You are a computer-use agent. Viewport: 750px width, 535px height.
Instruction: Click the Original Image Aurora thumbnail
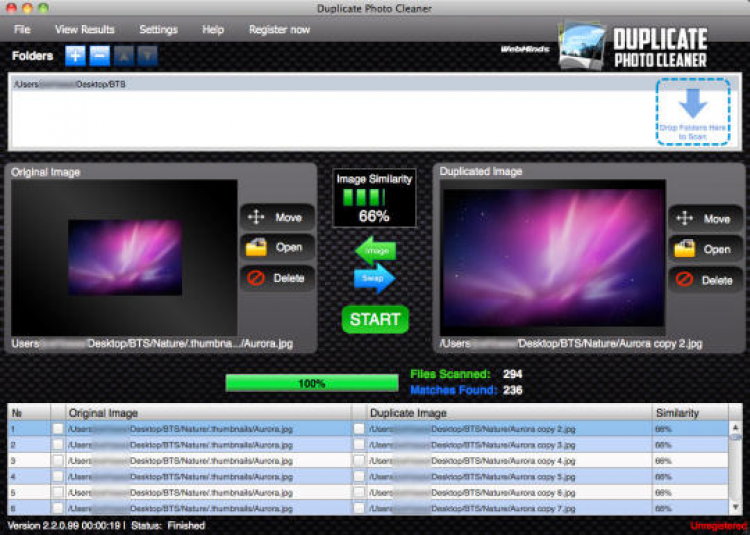[x=125, y=257]
